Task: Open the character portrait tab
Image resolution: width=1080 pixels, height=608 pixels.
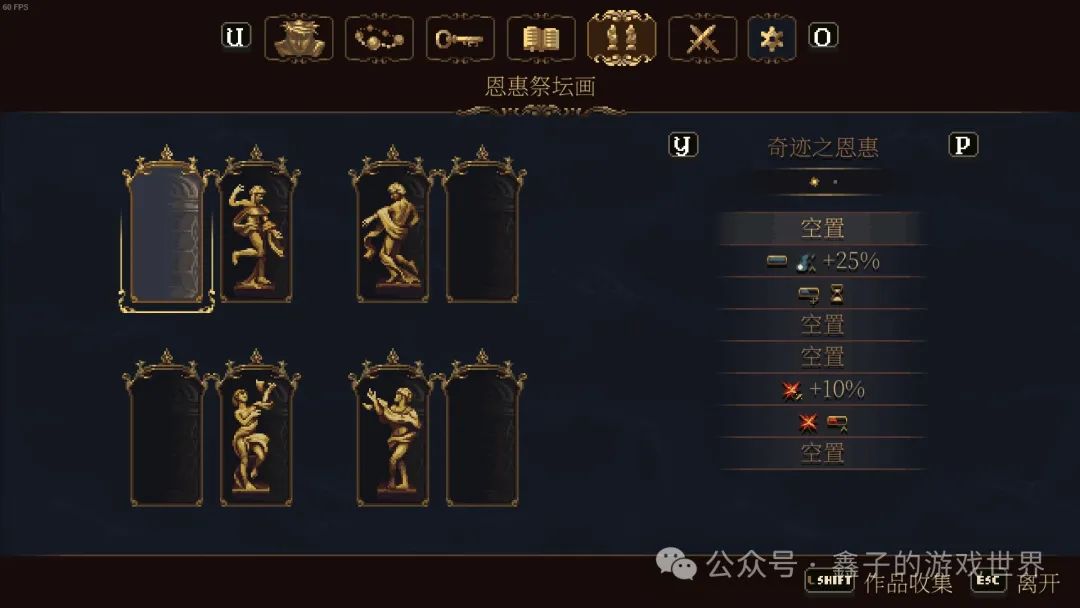Action: [299, 39]
